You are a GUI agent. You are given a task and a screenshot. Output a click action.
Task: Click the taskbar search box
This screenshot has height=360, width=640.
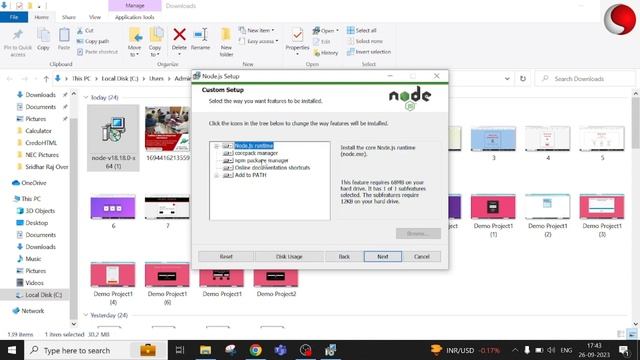pyautogui.click(x=96, y=350)
